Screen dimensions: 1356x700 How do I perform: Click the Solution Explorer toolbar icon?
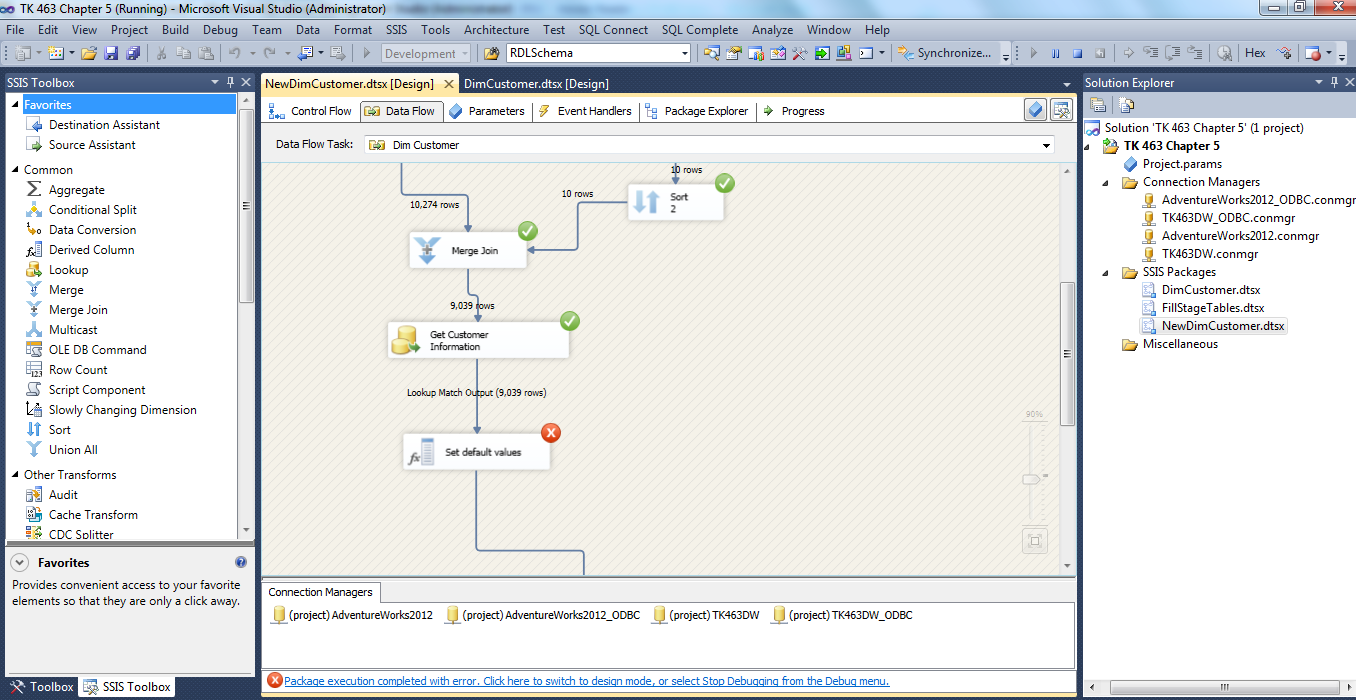point(711,53)
